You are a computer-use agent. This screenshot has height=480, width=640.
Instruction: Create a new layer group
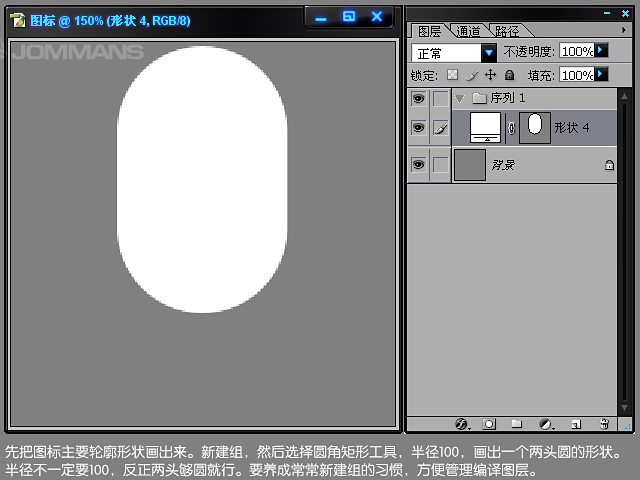pos(517,424)
